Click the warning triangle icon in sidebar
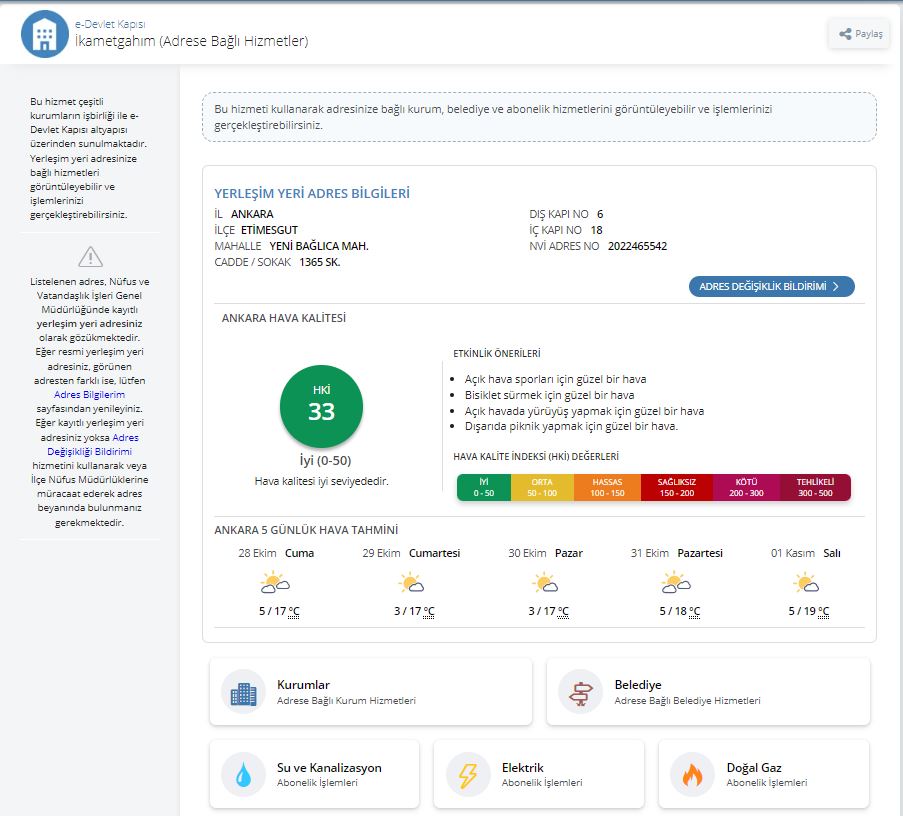 pyautogui.click(x=90, y=257)
